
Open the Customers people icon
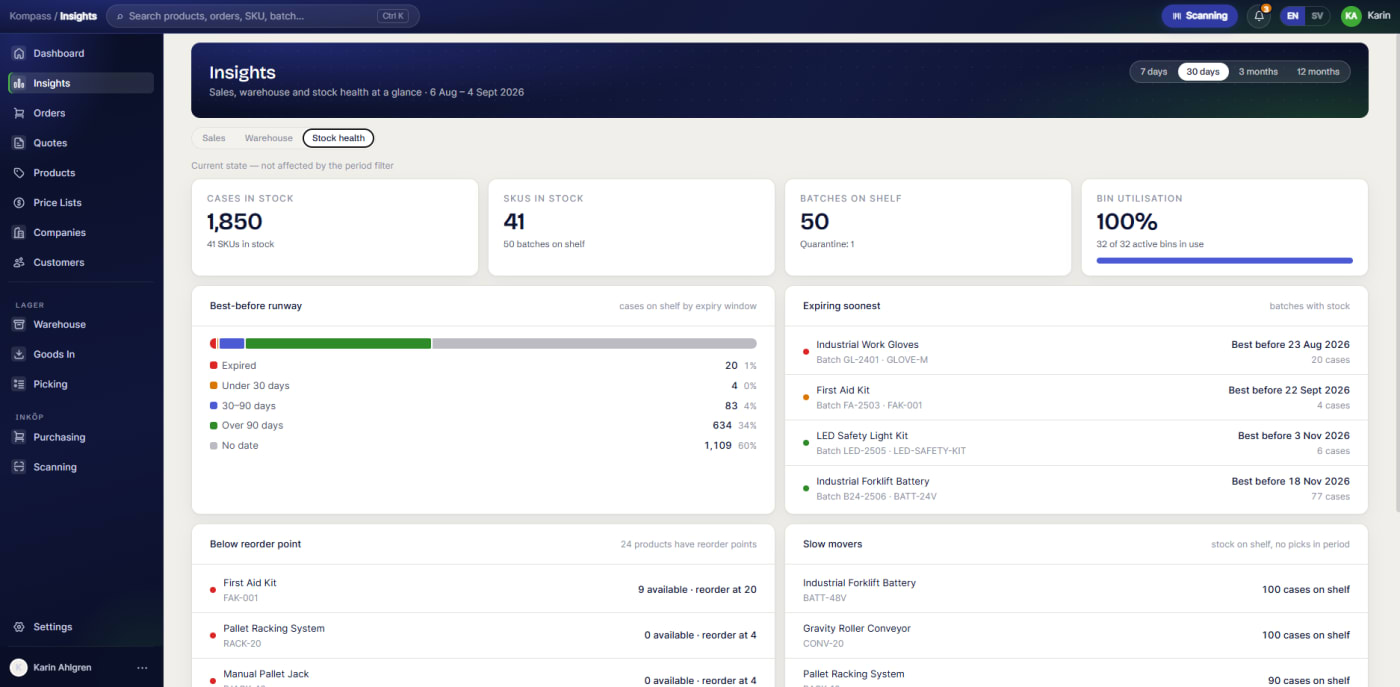click(x=19, y=263)
